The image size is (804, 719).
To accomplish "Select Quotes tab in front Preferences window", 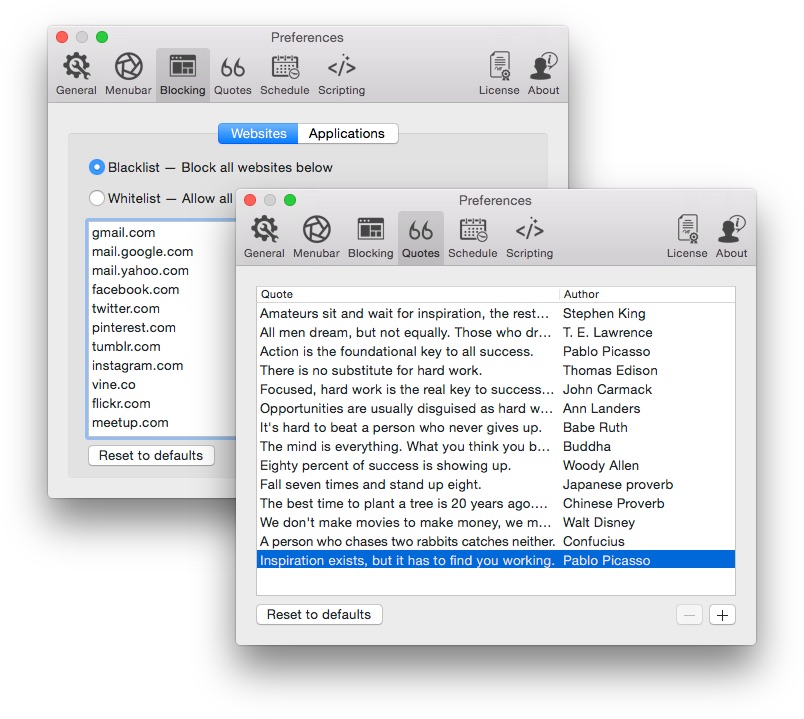I will (x=420, y=237).
